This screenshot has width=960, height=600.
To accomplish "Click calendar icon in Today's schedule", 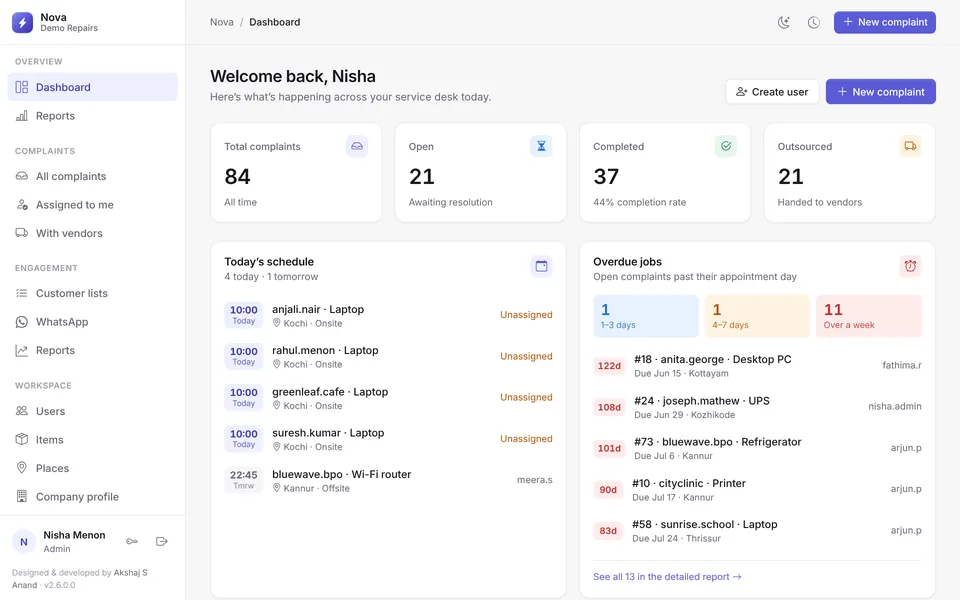I will [x=541, y=266].
